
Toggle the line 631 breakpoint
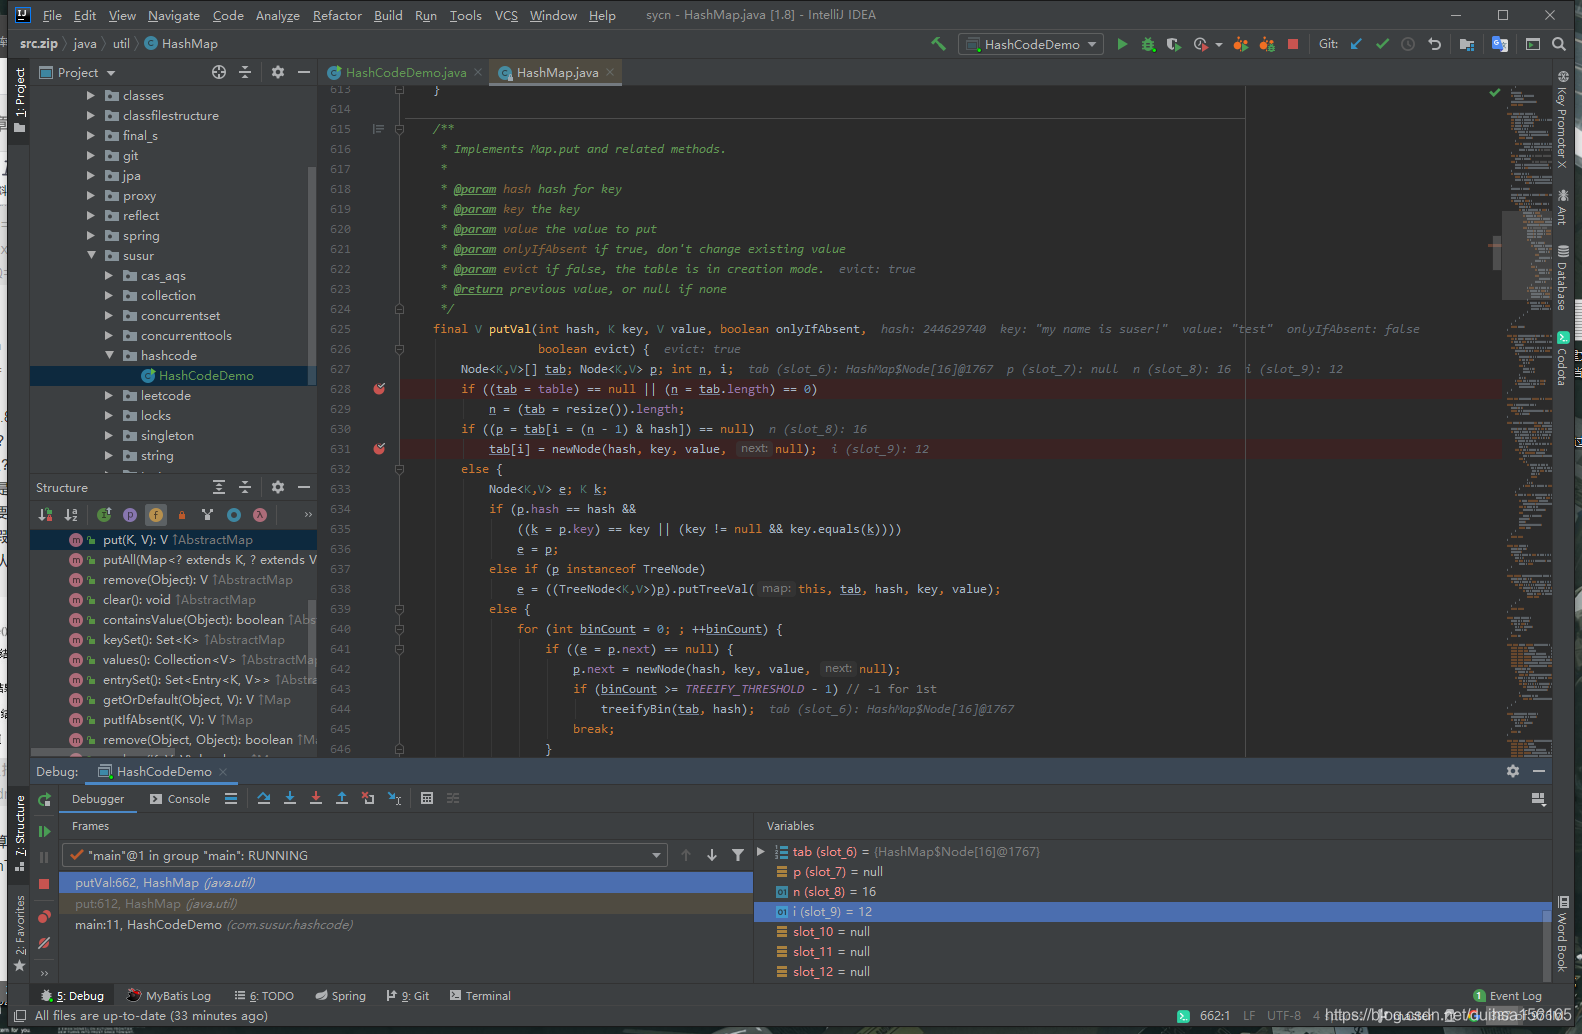point(379,449)
